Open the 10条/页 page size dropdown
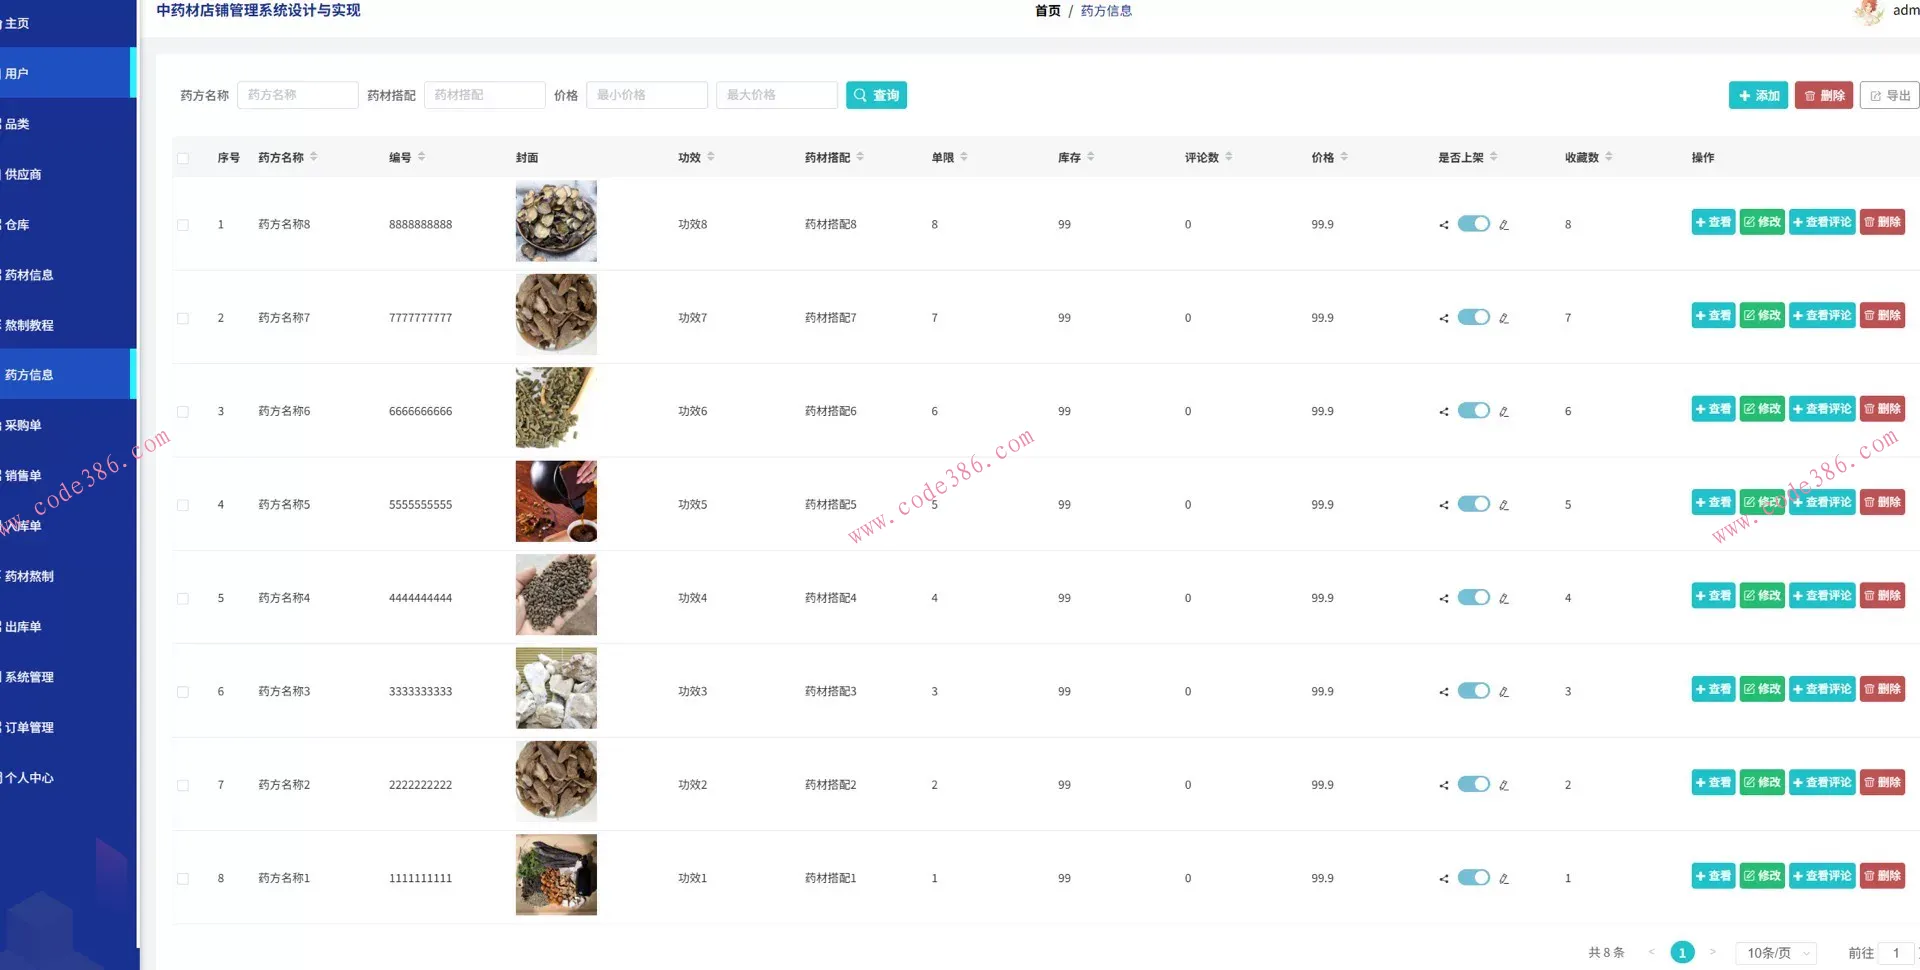This screenshot has width=1920, height=970. (1774, 952)
